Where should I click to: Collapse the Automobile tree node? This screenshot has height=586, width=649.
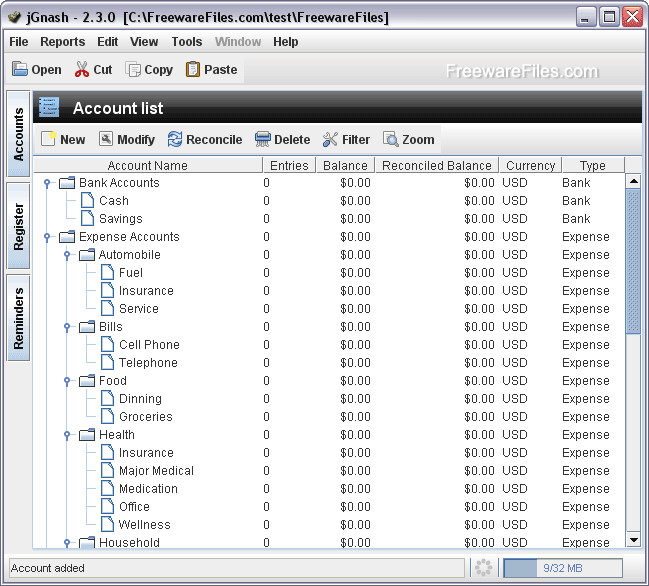click(67, 255)
